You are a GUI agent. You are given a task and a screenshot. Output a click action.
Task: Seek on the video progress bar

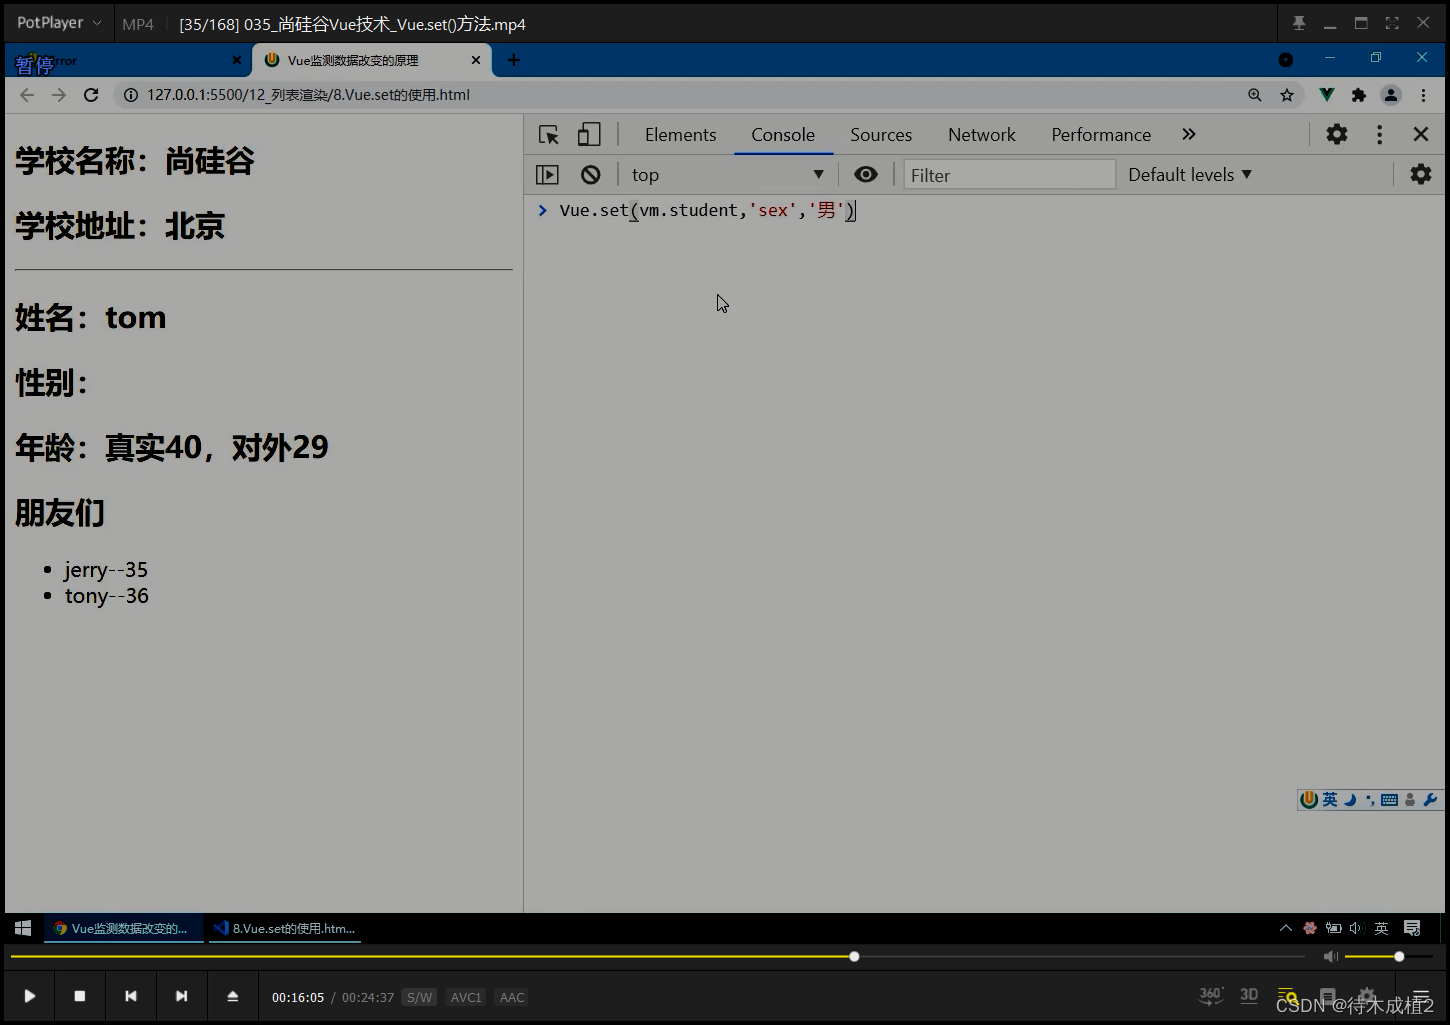click(x=658, y=957)
